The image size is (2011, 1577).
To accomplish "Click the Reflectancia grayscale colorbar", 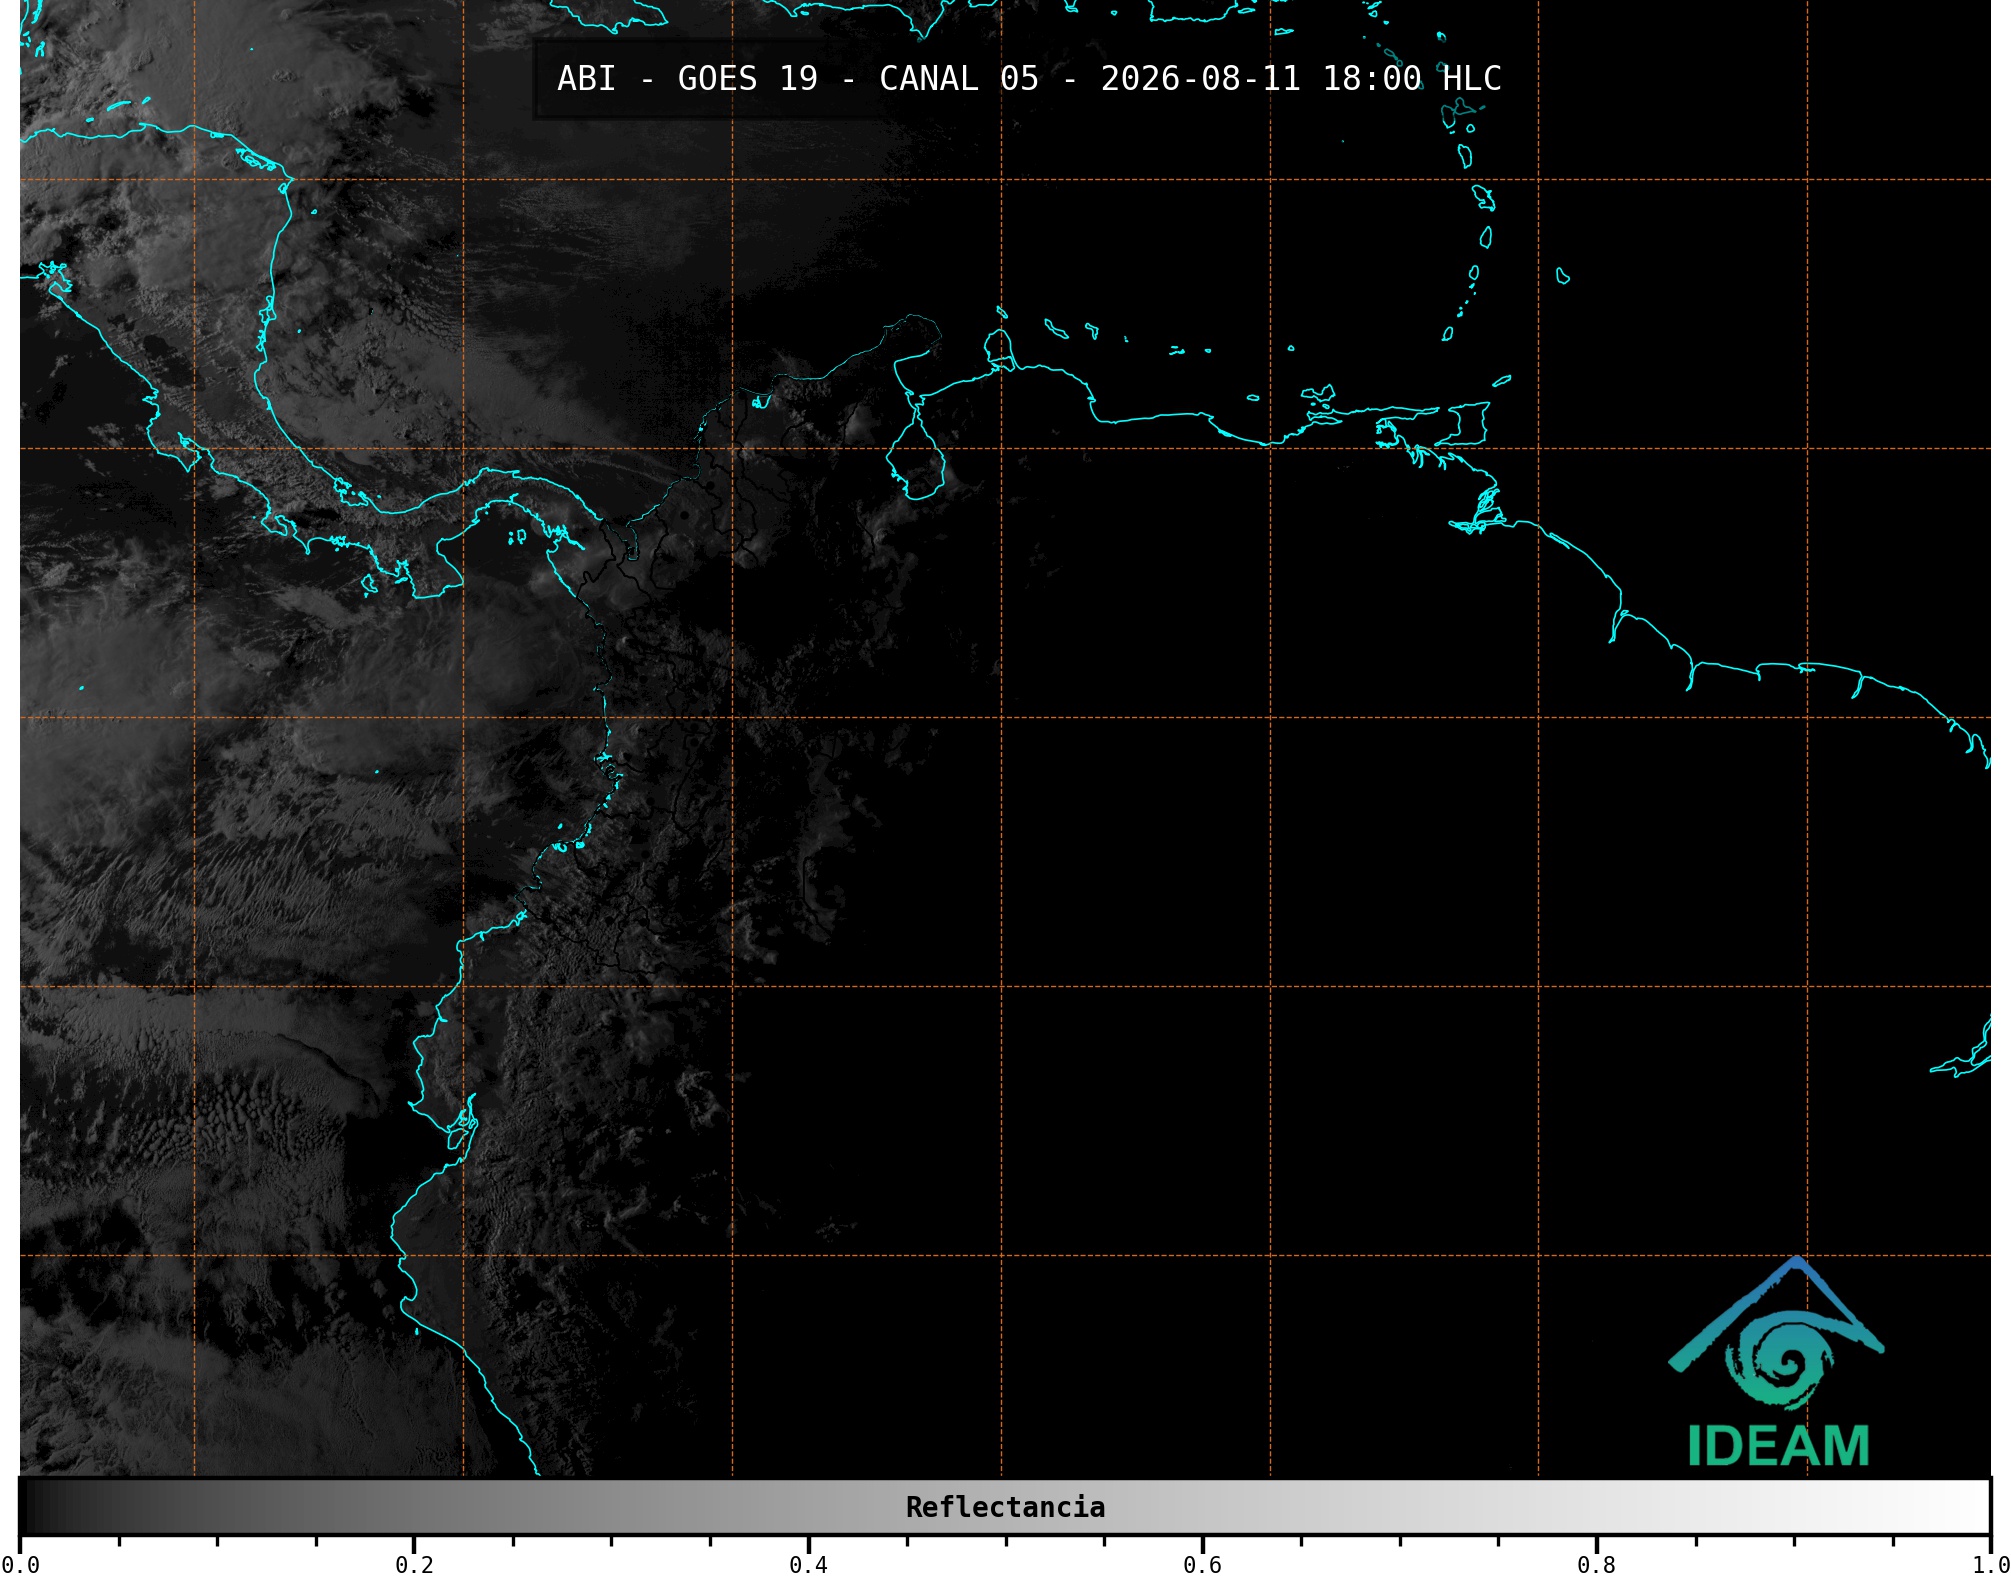I will (x=1005, y=1507).
